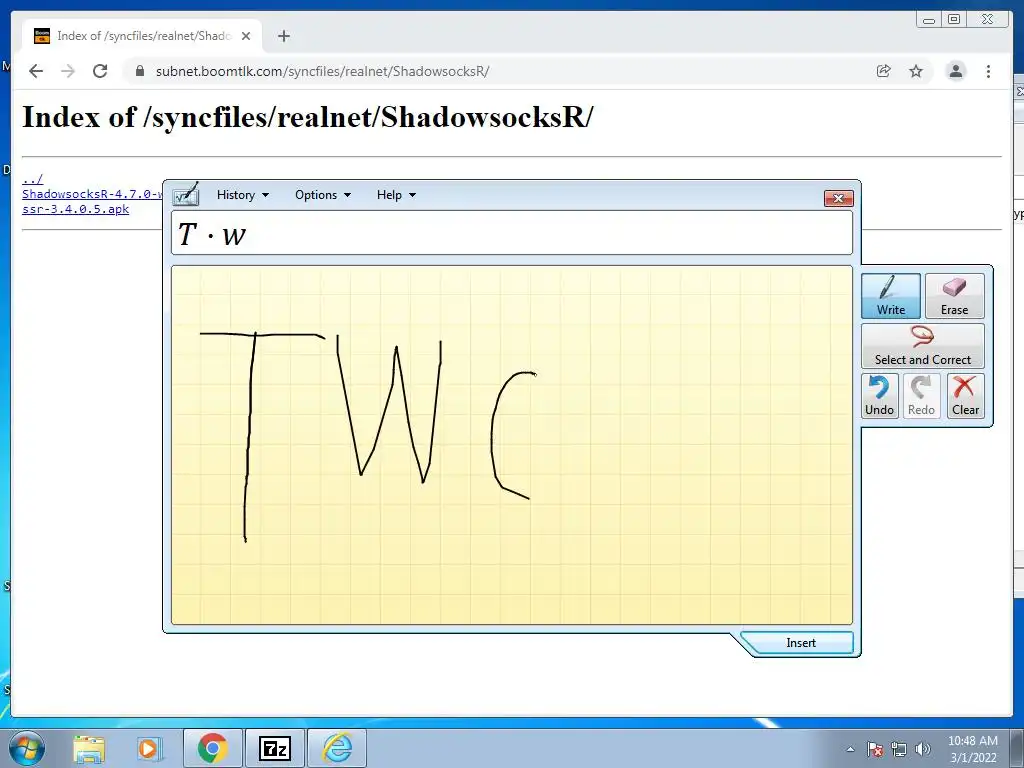Image resolution: width=1024 pixels, height=768 pixels.
Task: Open the History menu
Action: point(242,195)
